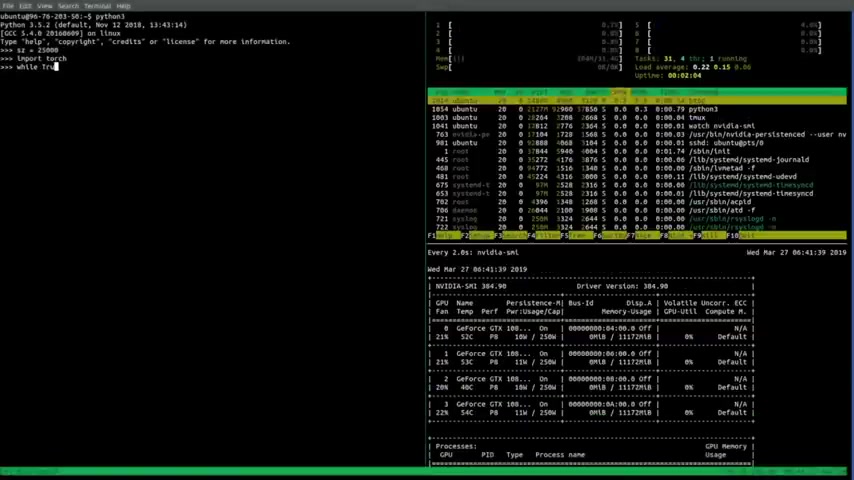This screenshot has height=480, width=854.
Task: Click the 'Tasks: 31' summary line
Action: click(x=691, y=59)
